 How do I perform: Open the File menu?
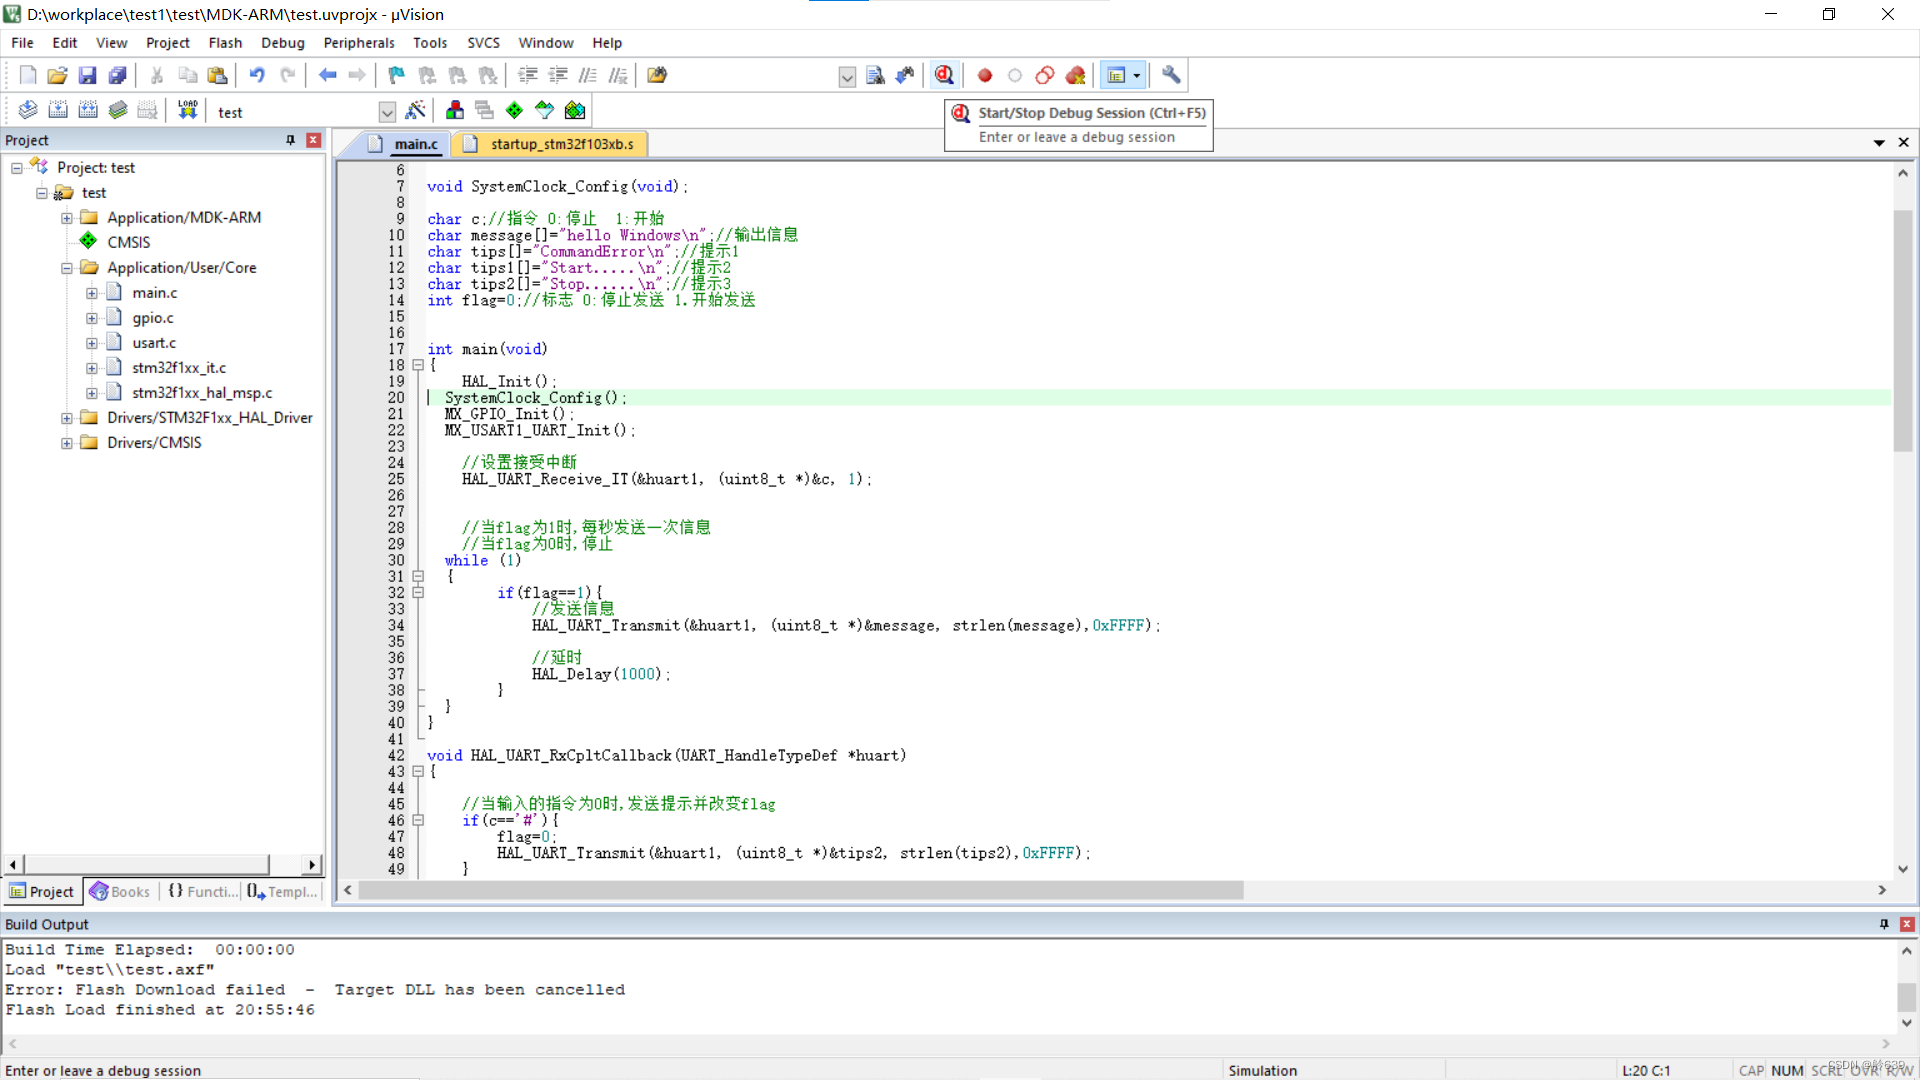(22, 43)
